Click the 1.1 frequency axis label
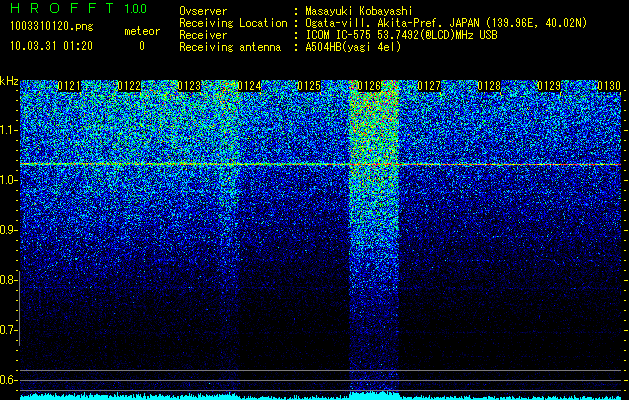The height and width of the screenshot is (400, 629). pos(9,130)
